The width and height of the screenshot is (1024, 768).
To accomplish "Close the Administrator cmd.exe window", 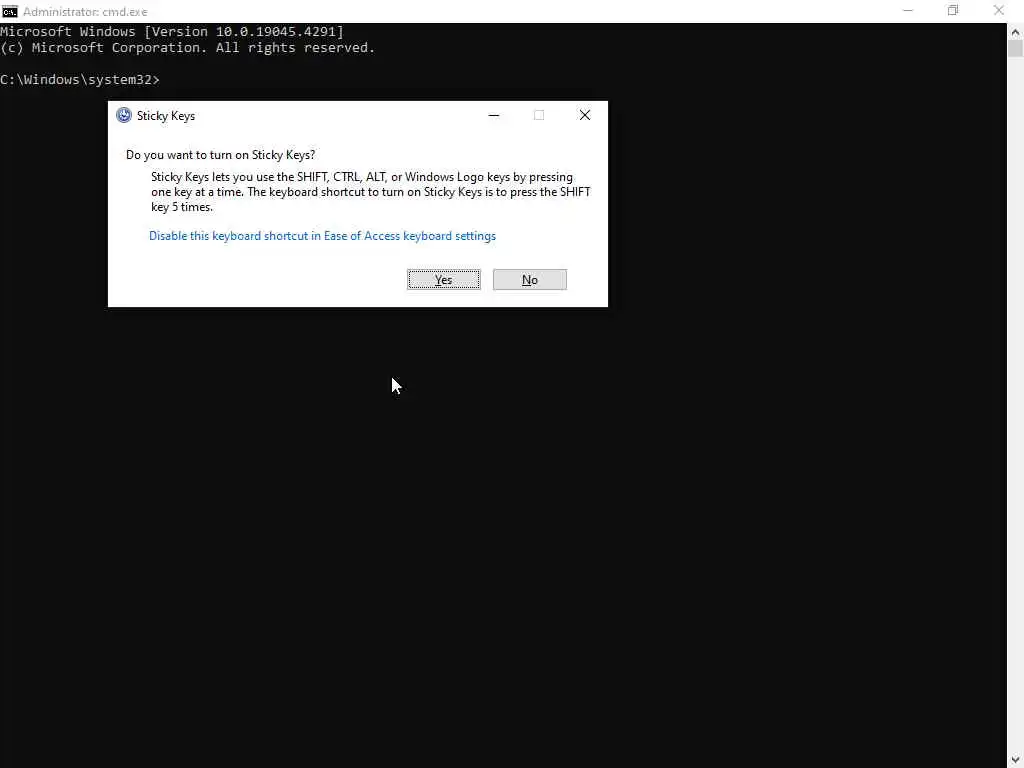I will click(999, 10).
